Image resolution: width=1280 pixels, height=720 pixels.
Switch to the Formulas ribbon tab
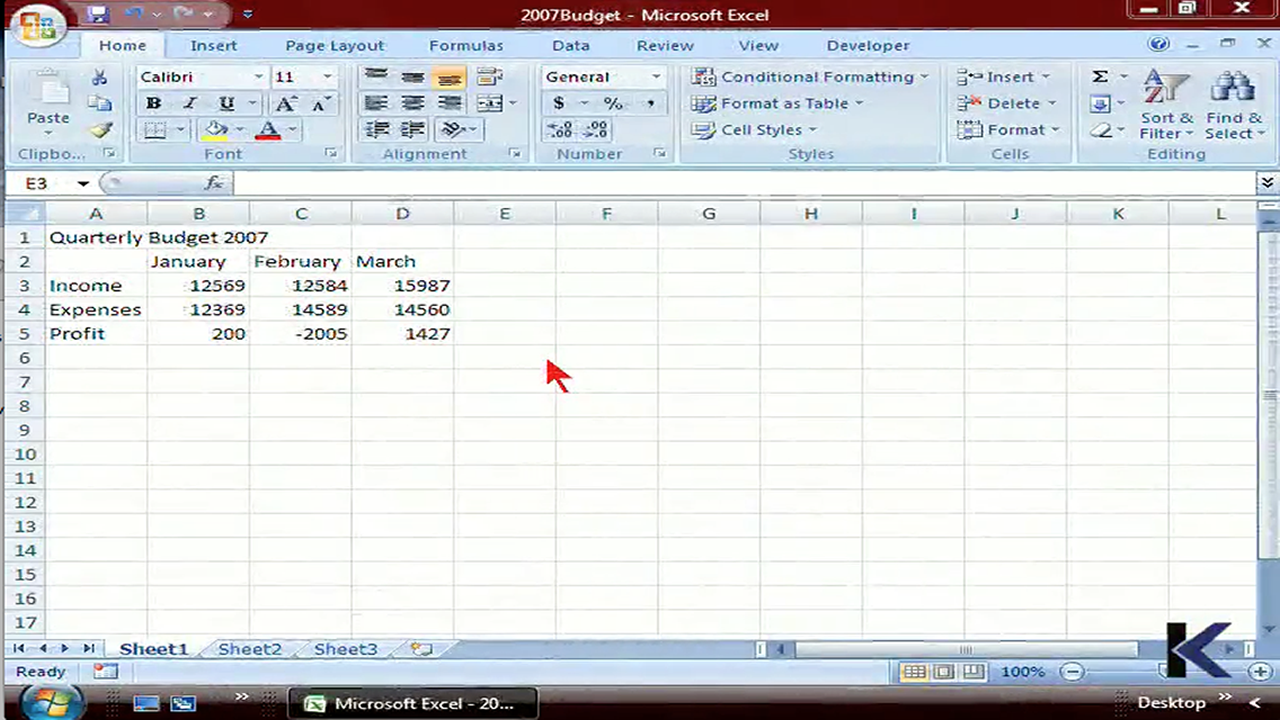[466, 45]
